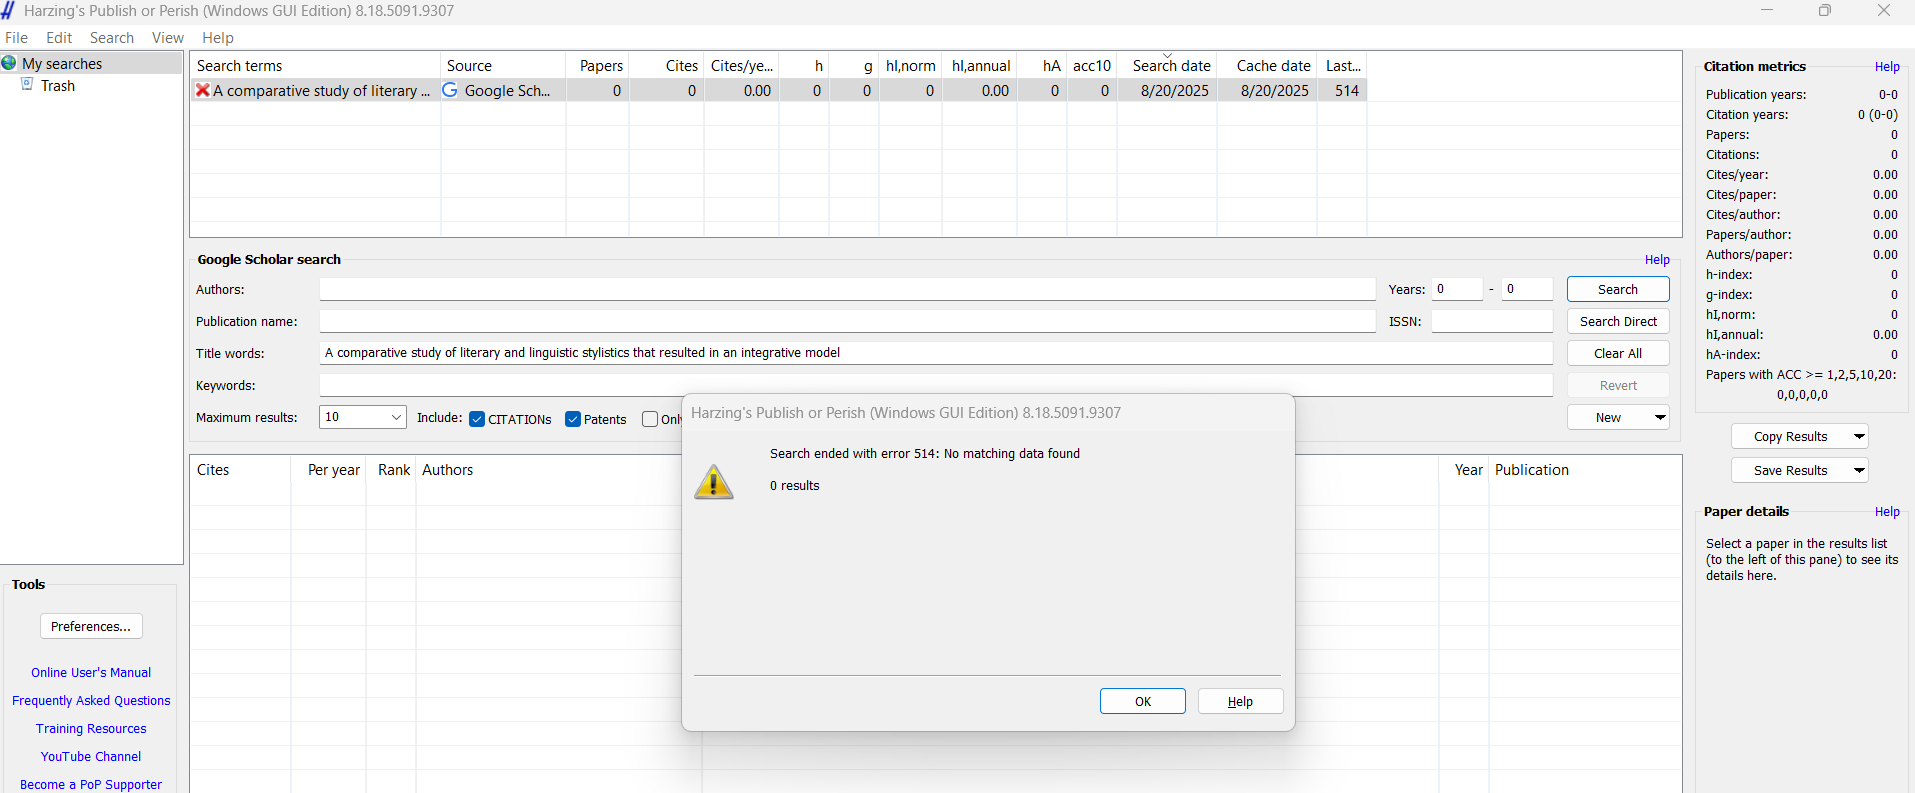Toggle the partially hidden Only checkbox
Viewport: 1915px width, 793px height.
(x=650, y=419)
